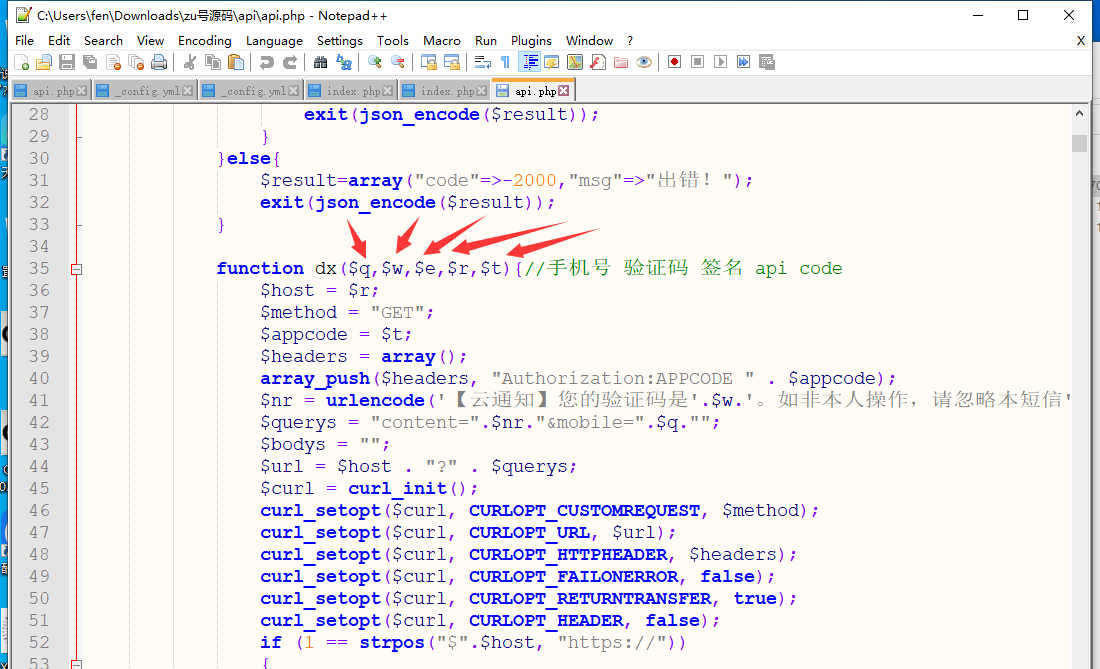The height and width of the screenshot is (669, 1100).
Task: Print the current file
Action: (158, 62)
